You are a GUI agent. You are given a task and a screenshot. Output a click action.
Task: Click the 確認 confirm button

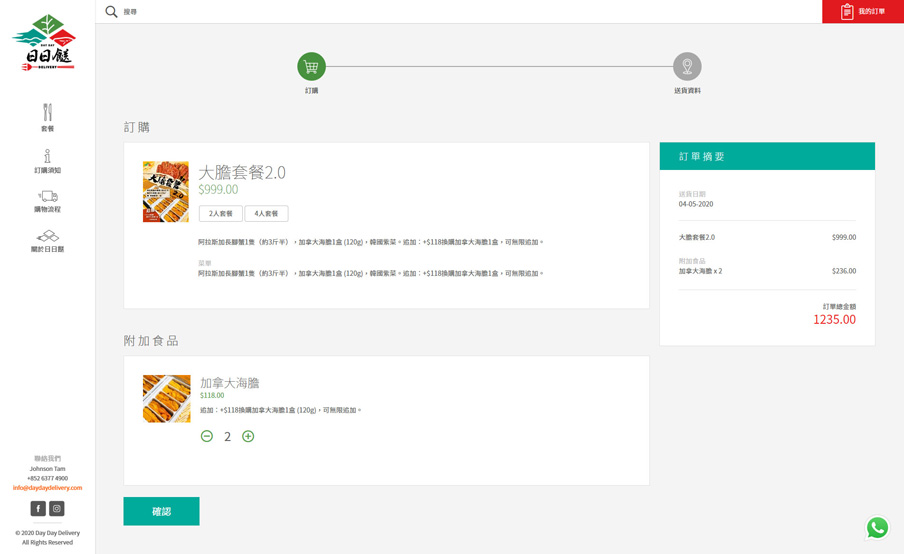(161, 511)
